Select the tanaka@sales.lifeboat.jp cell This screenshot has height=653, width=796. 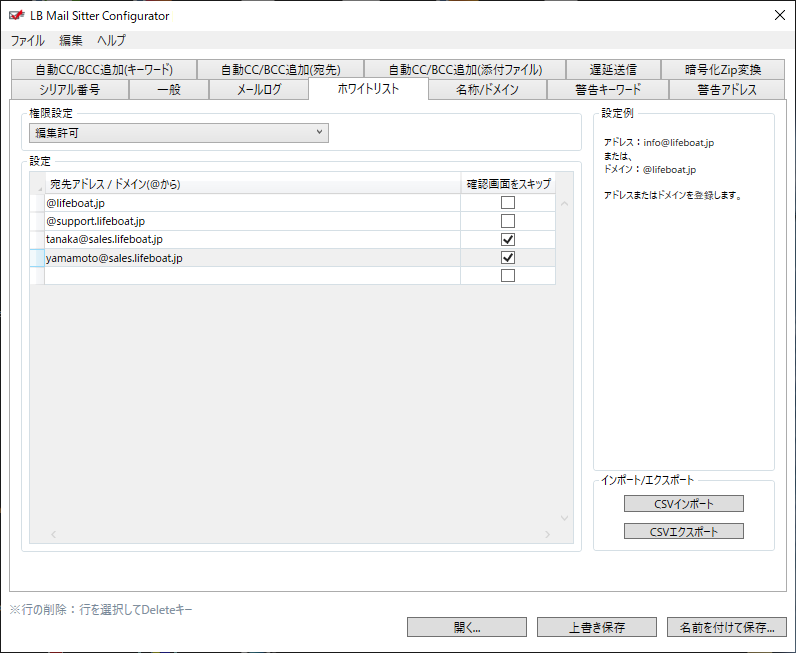coord(252,239)
